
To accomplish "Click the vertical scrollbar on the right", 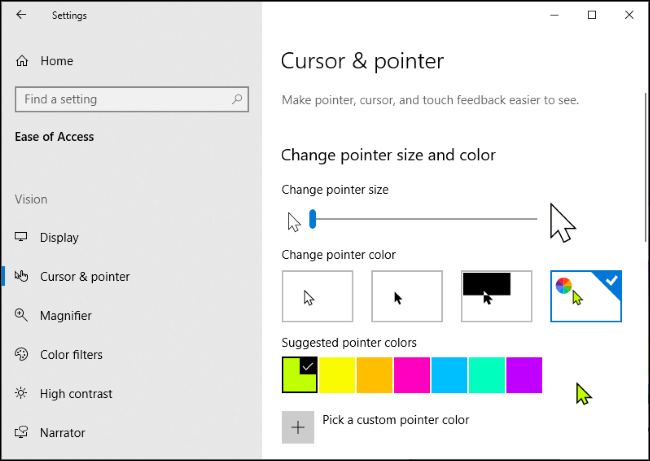I will [647, 167].
